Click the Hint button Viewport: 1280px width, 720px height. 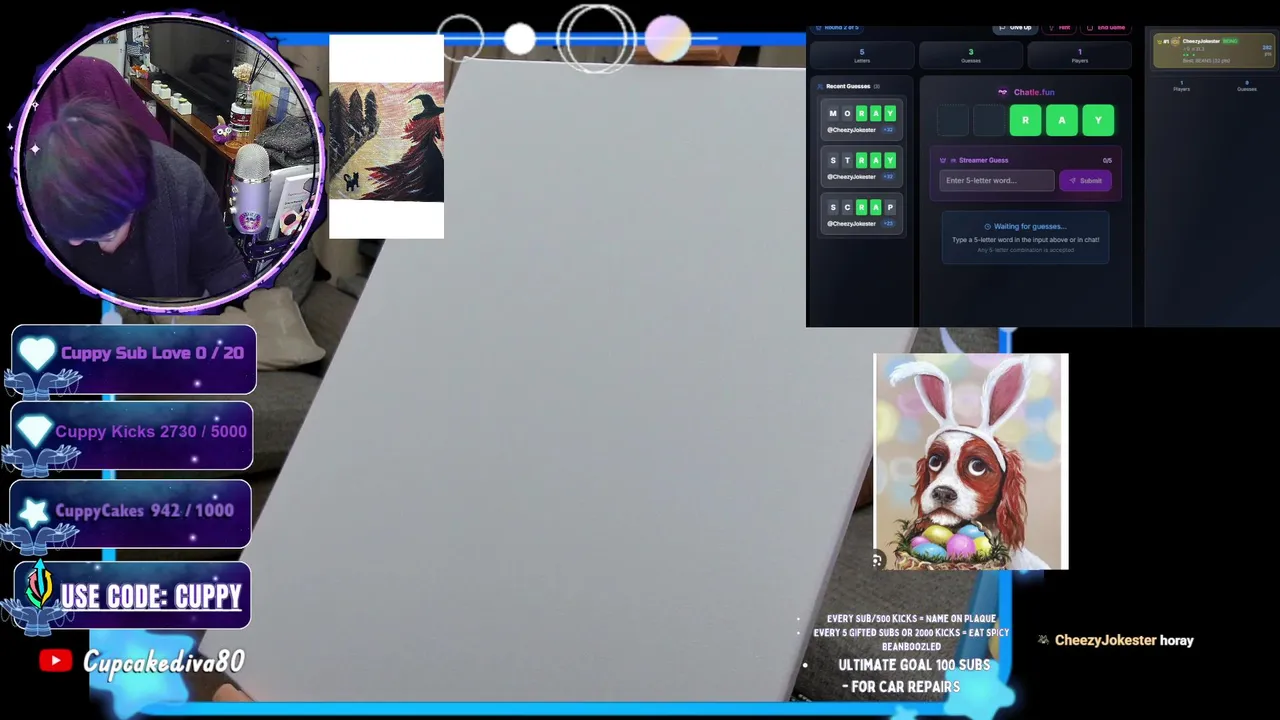coord(1059,27)
